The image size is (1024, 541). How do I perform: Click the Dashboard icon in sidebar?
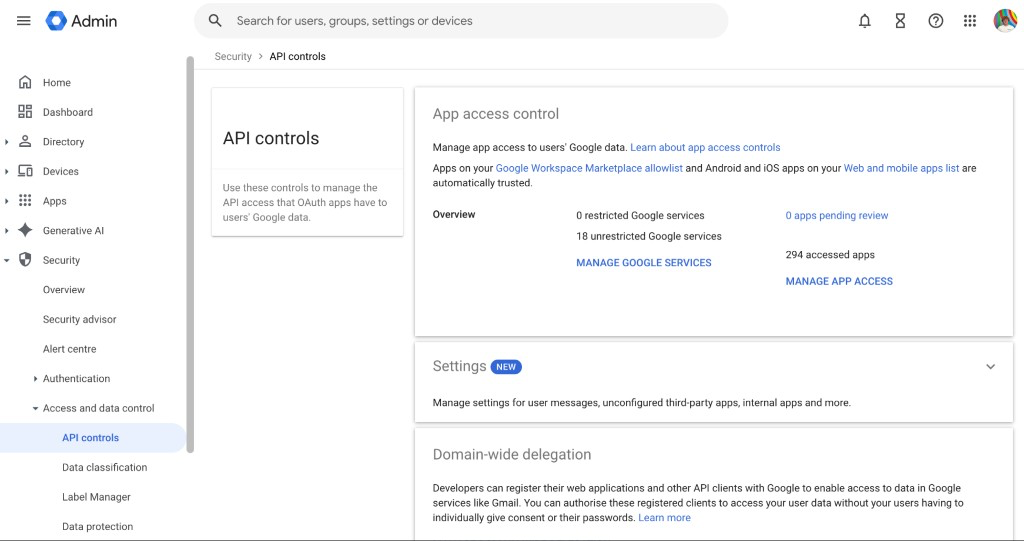[x=25, y=112]
